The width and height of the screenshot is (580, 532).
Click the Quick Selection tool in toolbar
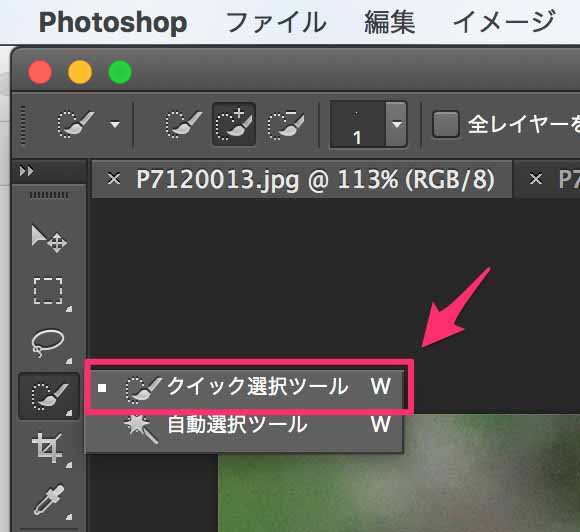click(49, 396)
